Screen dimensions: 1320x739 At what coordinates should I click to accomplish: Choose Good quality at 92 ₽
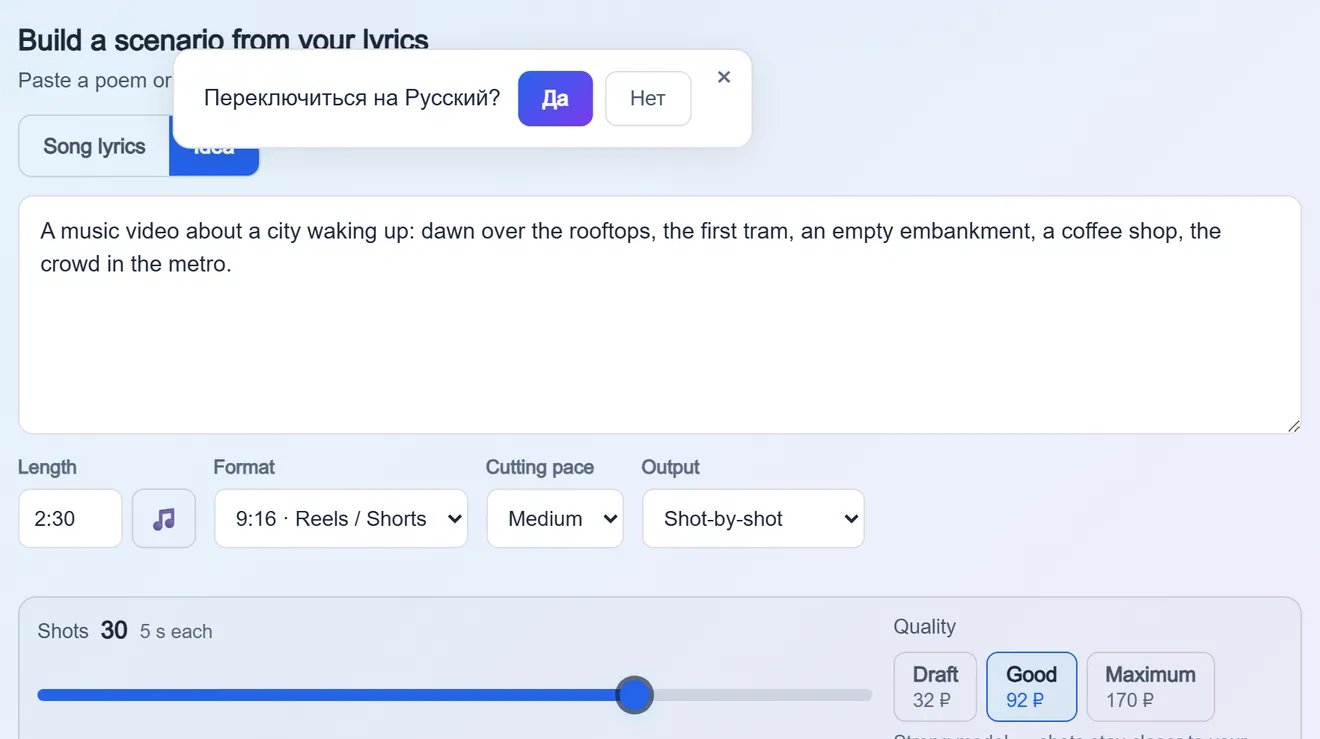click(1031, 686)
